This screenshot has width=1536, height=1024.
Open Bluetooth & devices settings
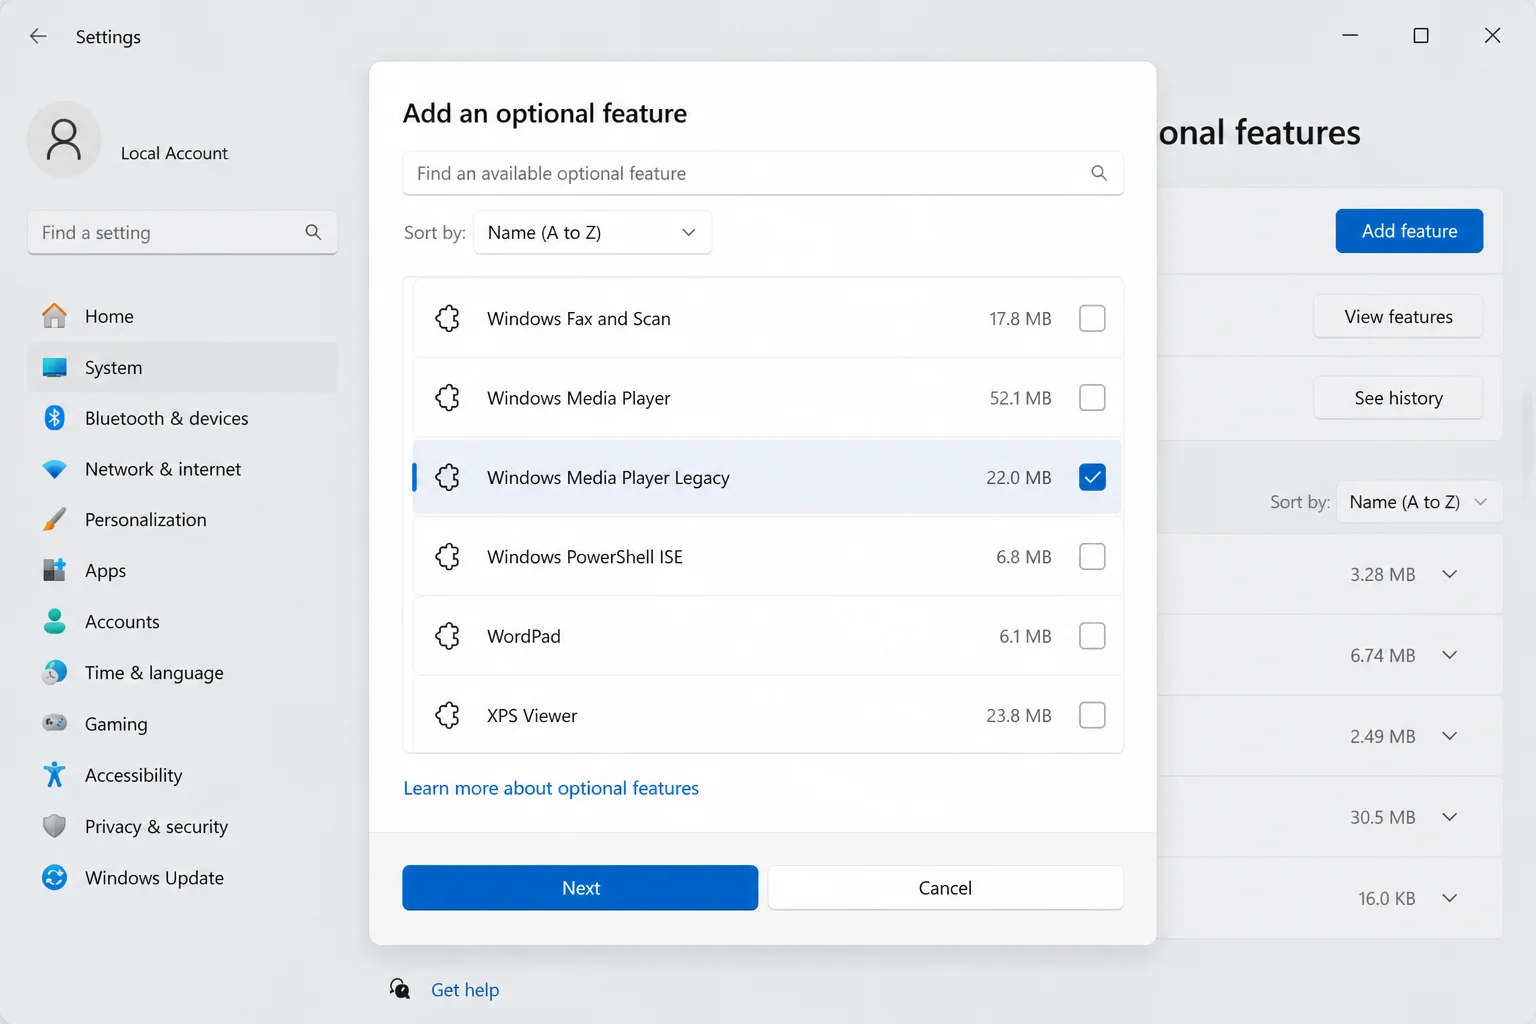pos(182,418)
